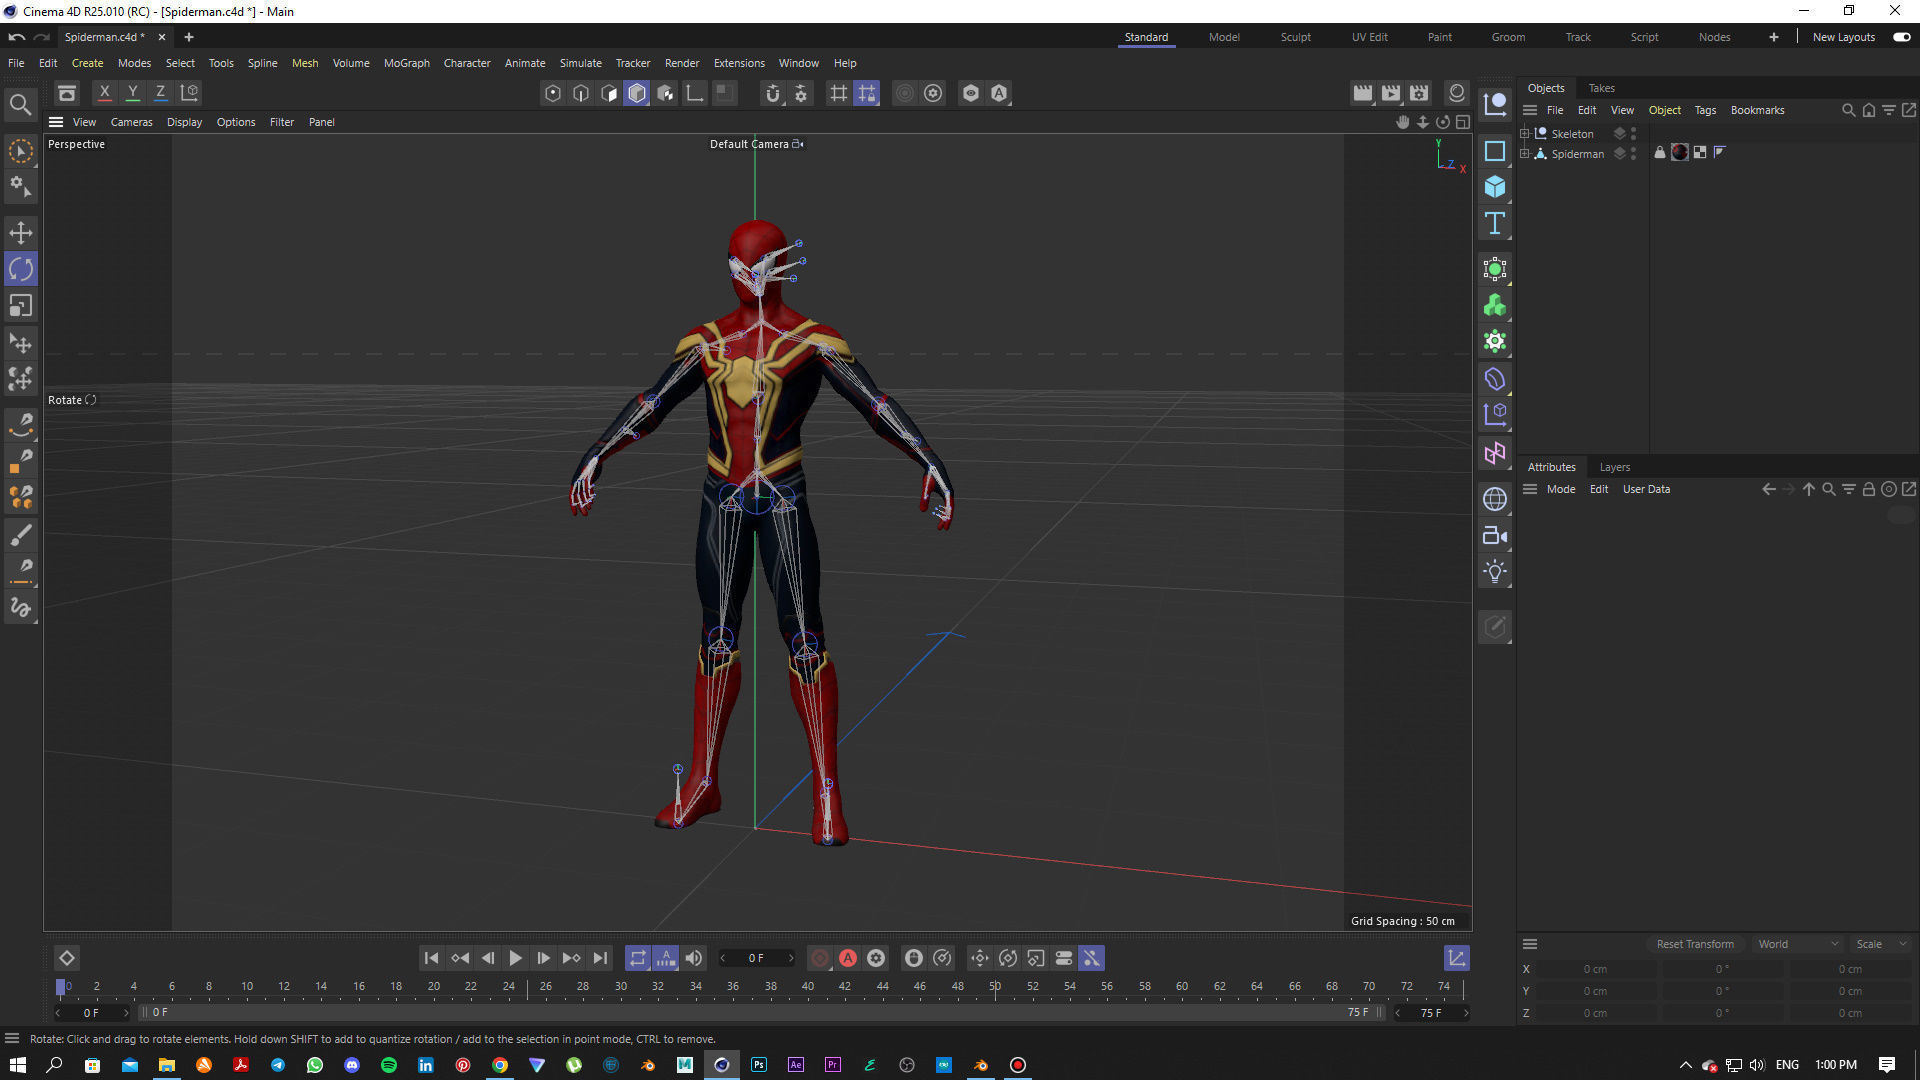Click the Record Active Objects button
This screenshot has width=1920, height=1080.
(x=819, y=958)
